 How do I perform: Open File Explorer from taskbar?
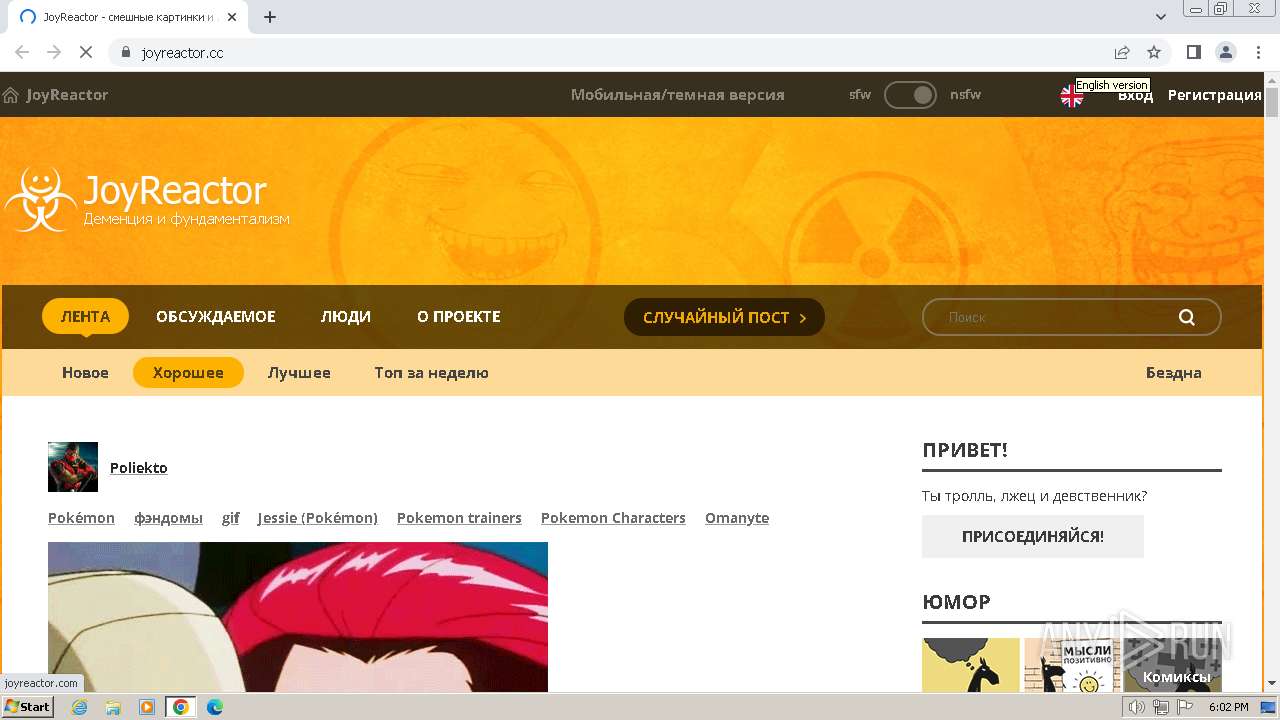[113, 707]
